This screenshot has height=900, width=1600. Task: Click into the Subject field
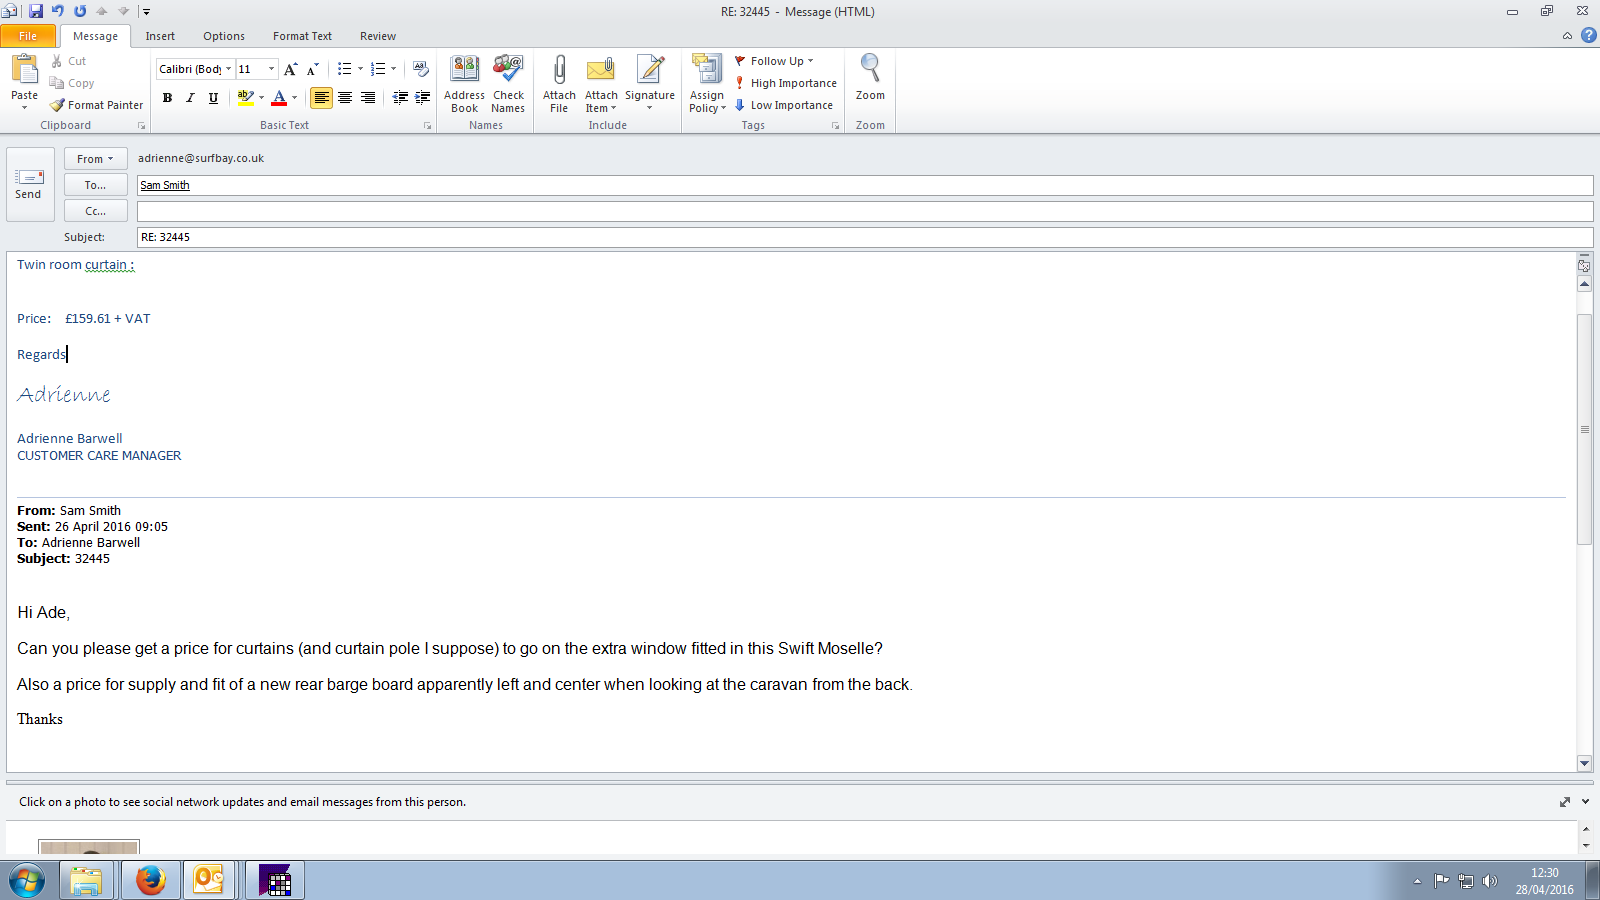865,237
